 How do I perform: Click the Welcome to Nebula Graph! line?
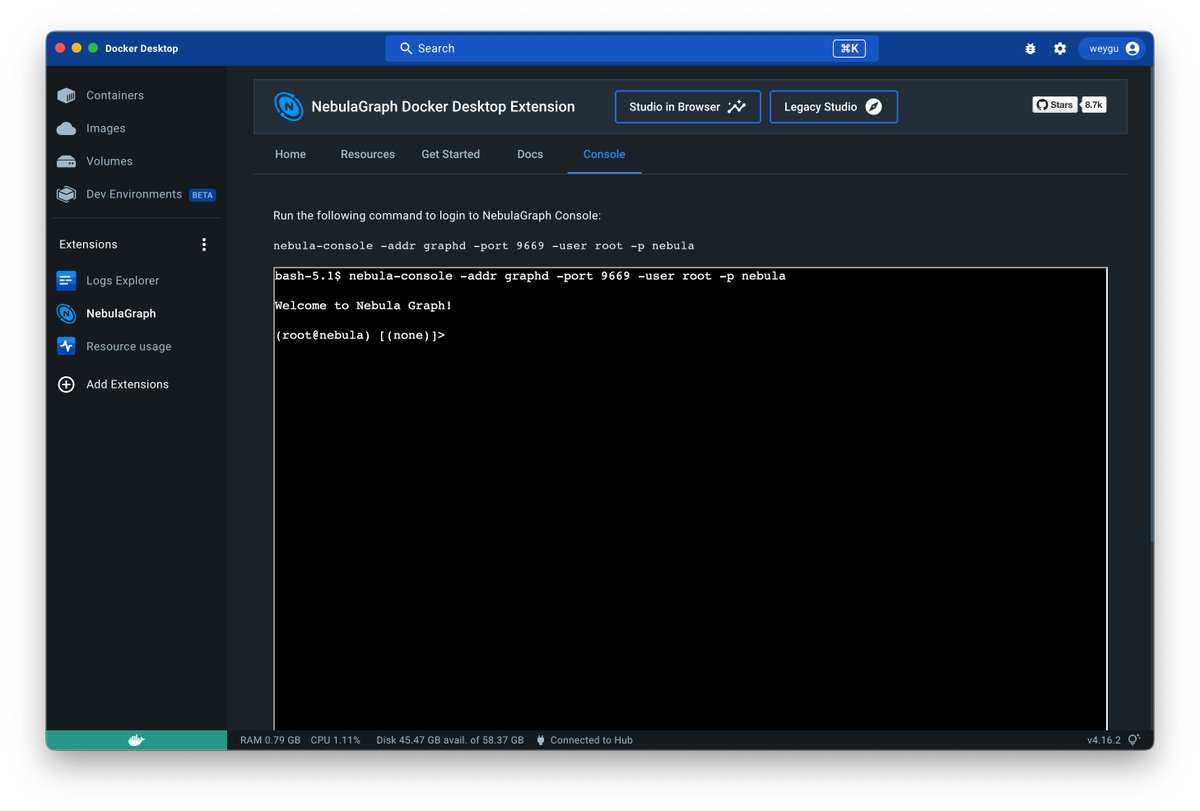point(363,306)
